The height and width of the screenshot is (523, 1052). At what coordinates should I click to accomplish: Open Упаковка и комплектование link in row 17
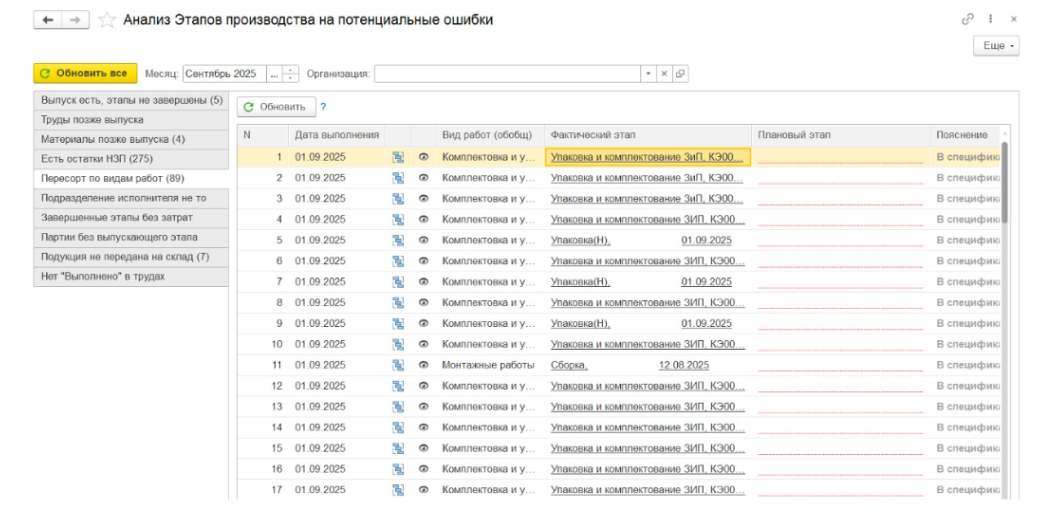click(x=647, y=489)
